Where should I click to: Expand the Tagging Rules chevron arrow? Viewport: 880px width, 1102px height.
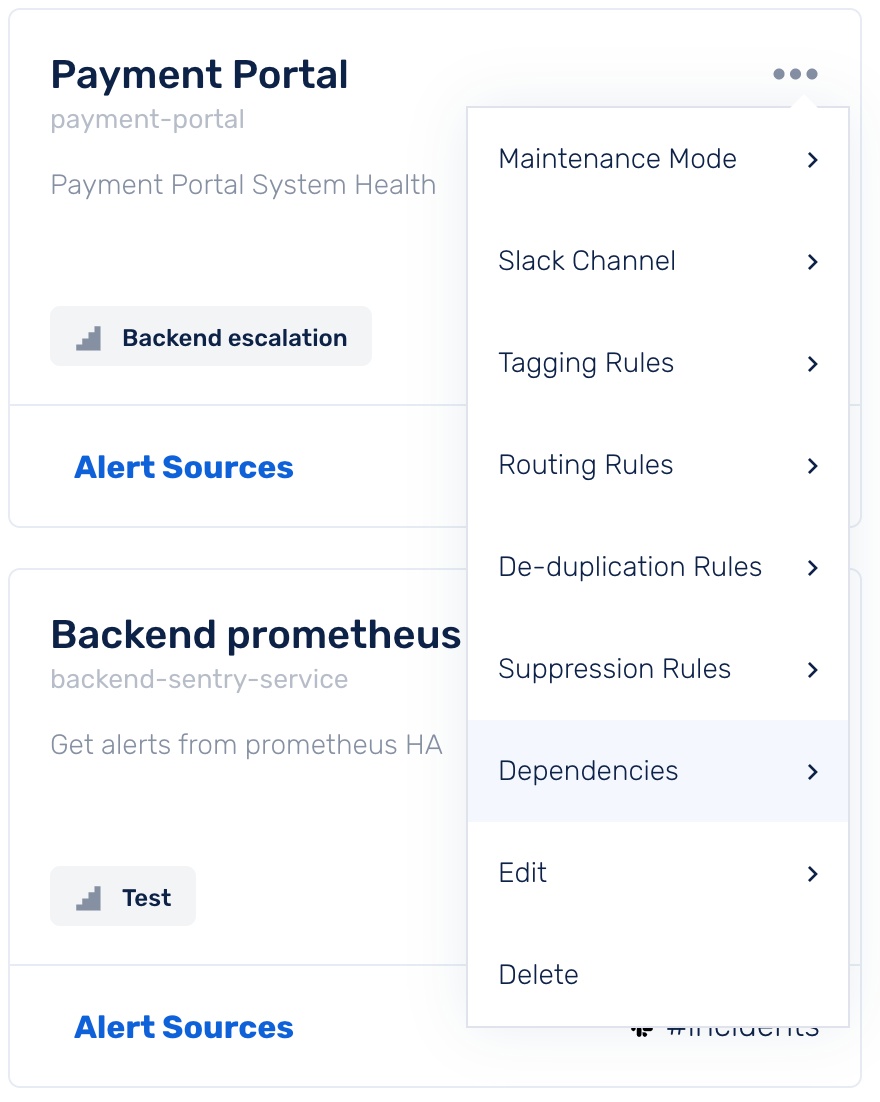coord(813,364)
